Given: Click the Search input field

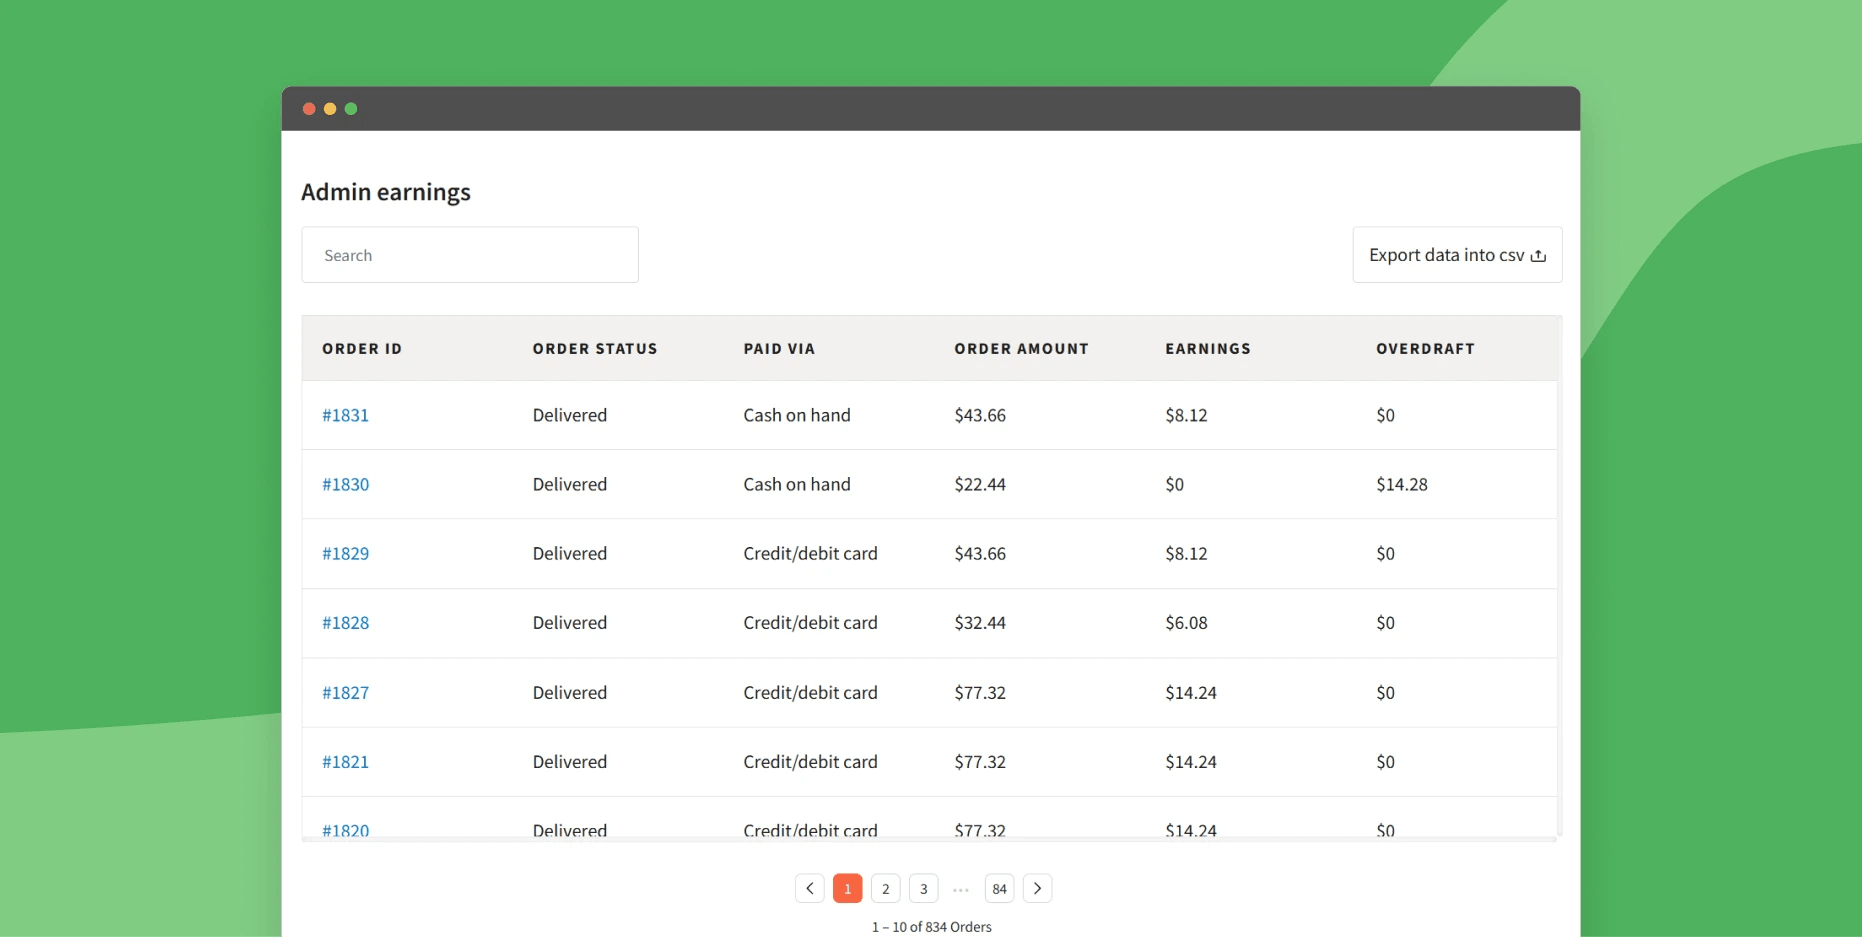Looking at the screenshot, I should point(470,255).
